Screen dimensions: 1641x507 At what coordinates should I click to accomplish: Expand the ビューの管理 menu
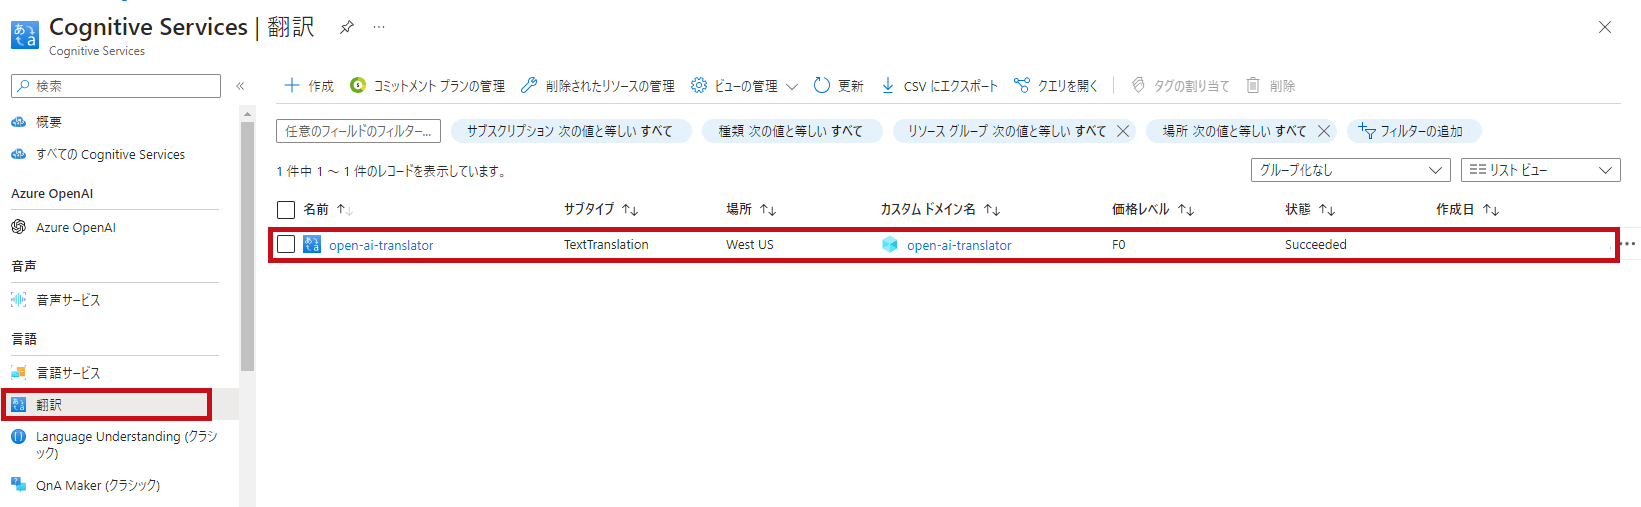(744, 86)
